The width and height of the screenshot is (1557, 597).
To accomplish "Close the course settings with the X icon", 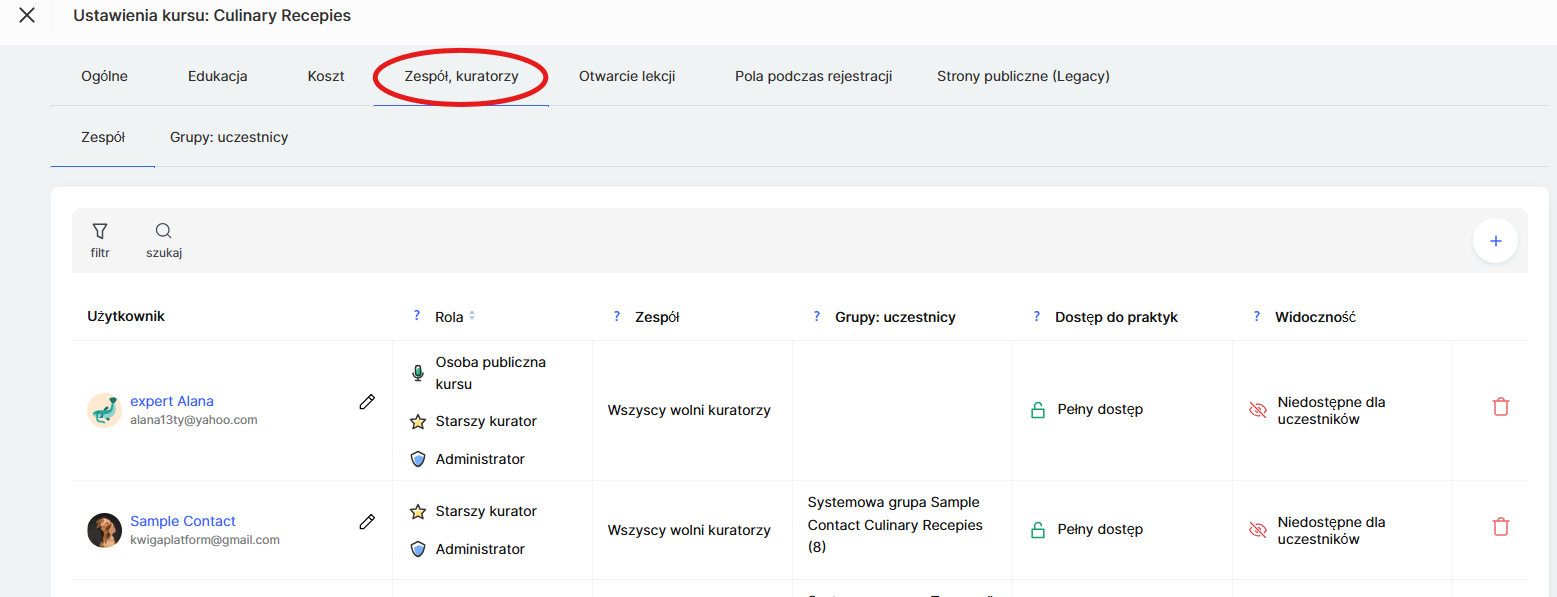I will coord(27,16).
